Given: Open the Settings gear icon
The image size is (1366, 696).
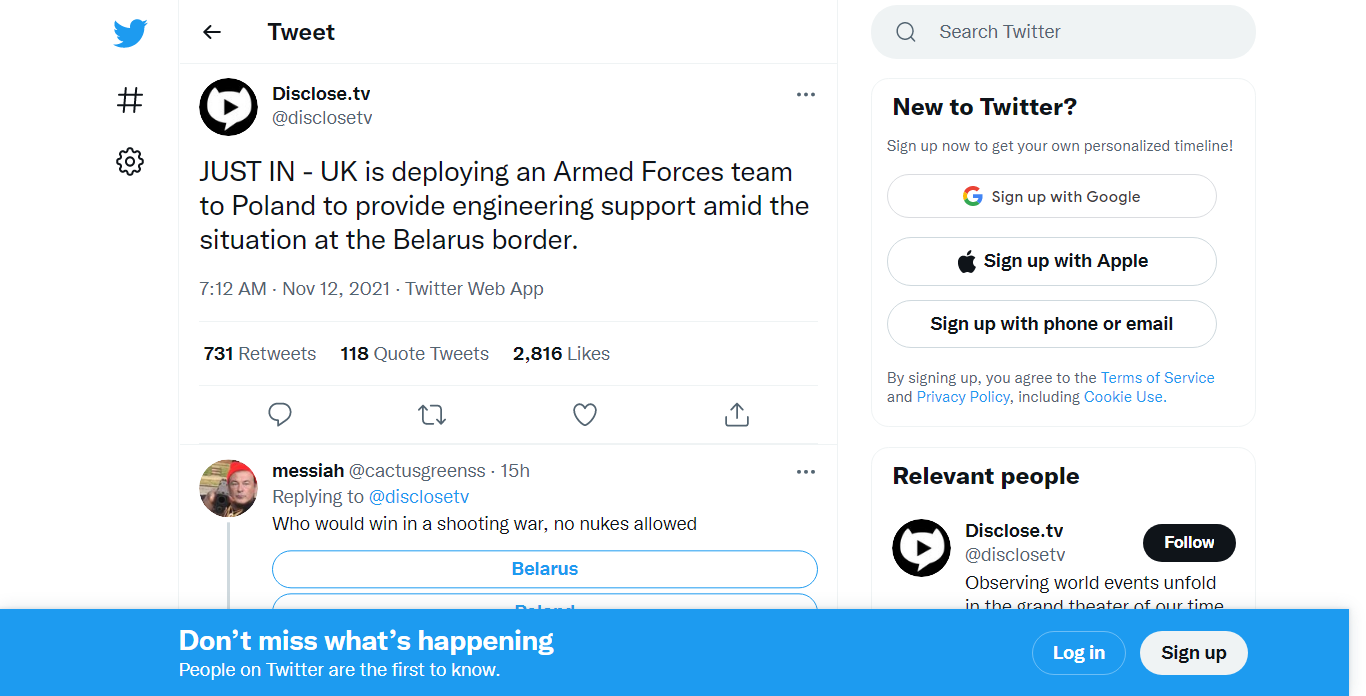Looking at the screenshot, I should (x=130, y=161).
